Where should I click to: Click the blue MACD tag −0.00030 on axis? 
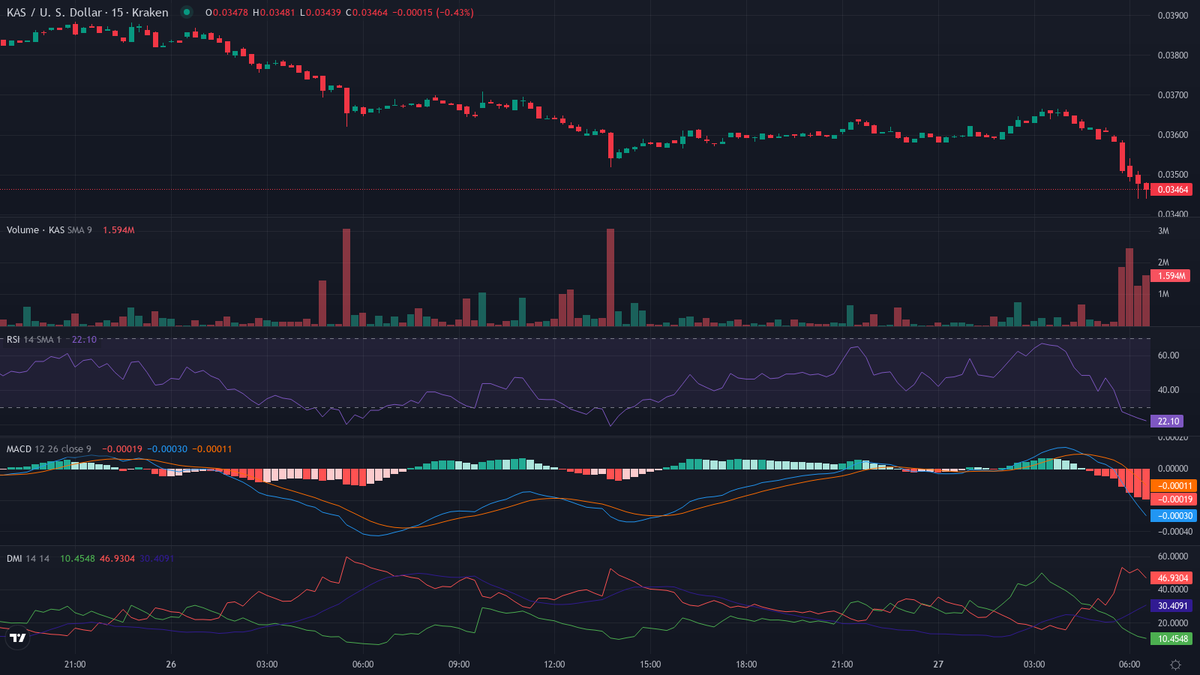click(x=1172, y=515)
